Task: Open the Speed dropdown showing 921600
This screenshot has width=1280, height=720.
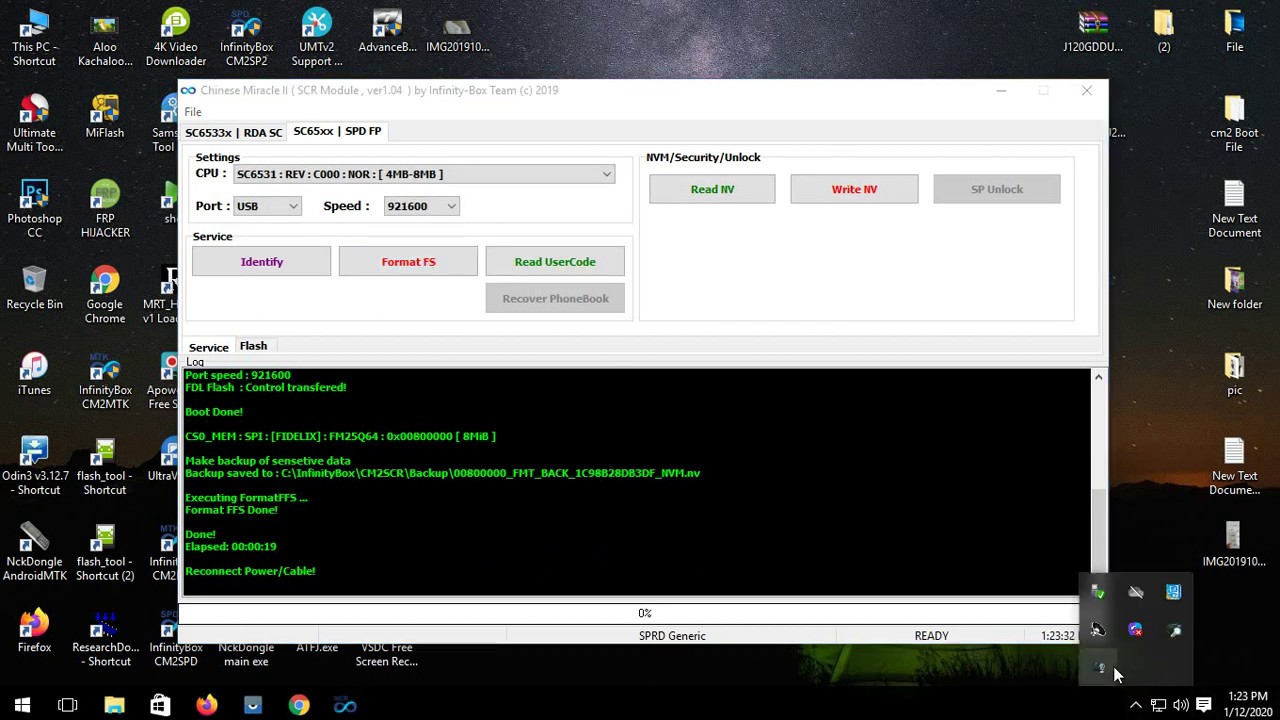Action: pyautogui.click(x=421, y=206)
